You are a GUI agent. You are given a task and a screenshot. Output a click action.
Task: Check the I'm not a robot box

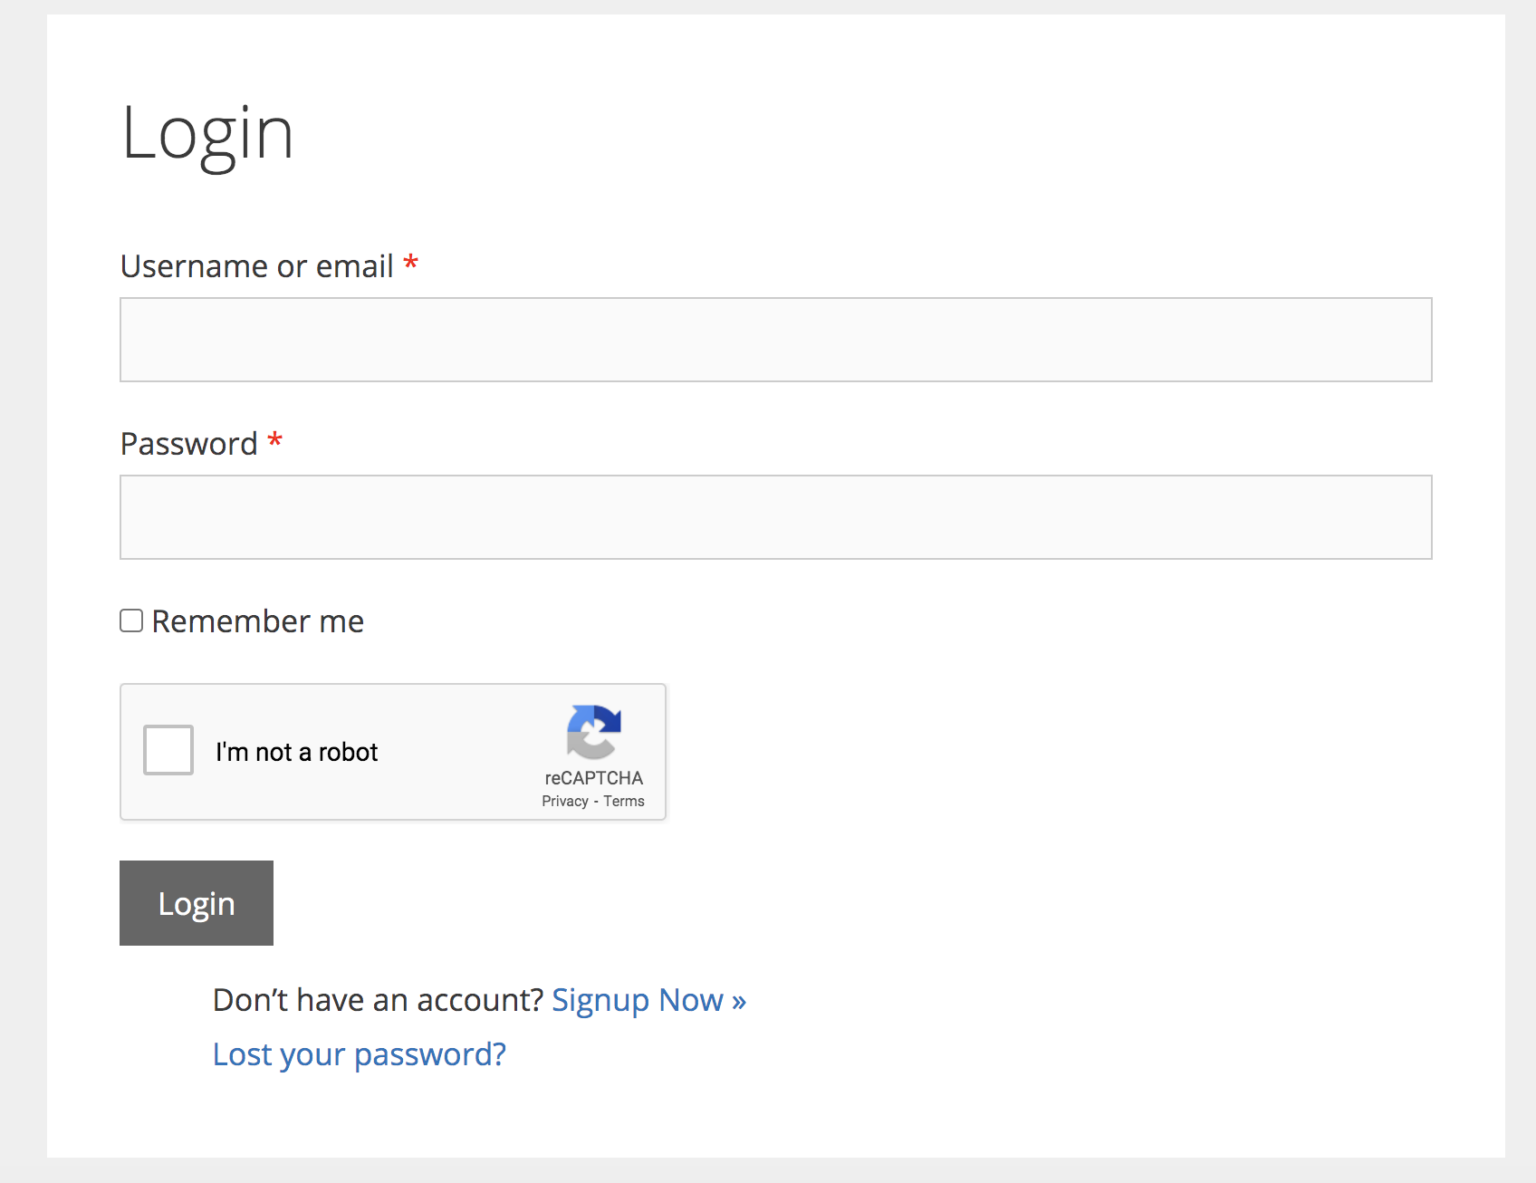tap(167, 749)
